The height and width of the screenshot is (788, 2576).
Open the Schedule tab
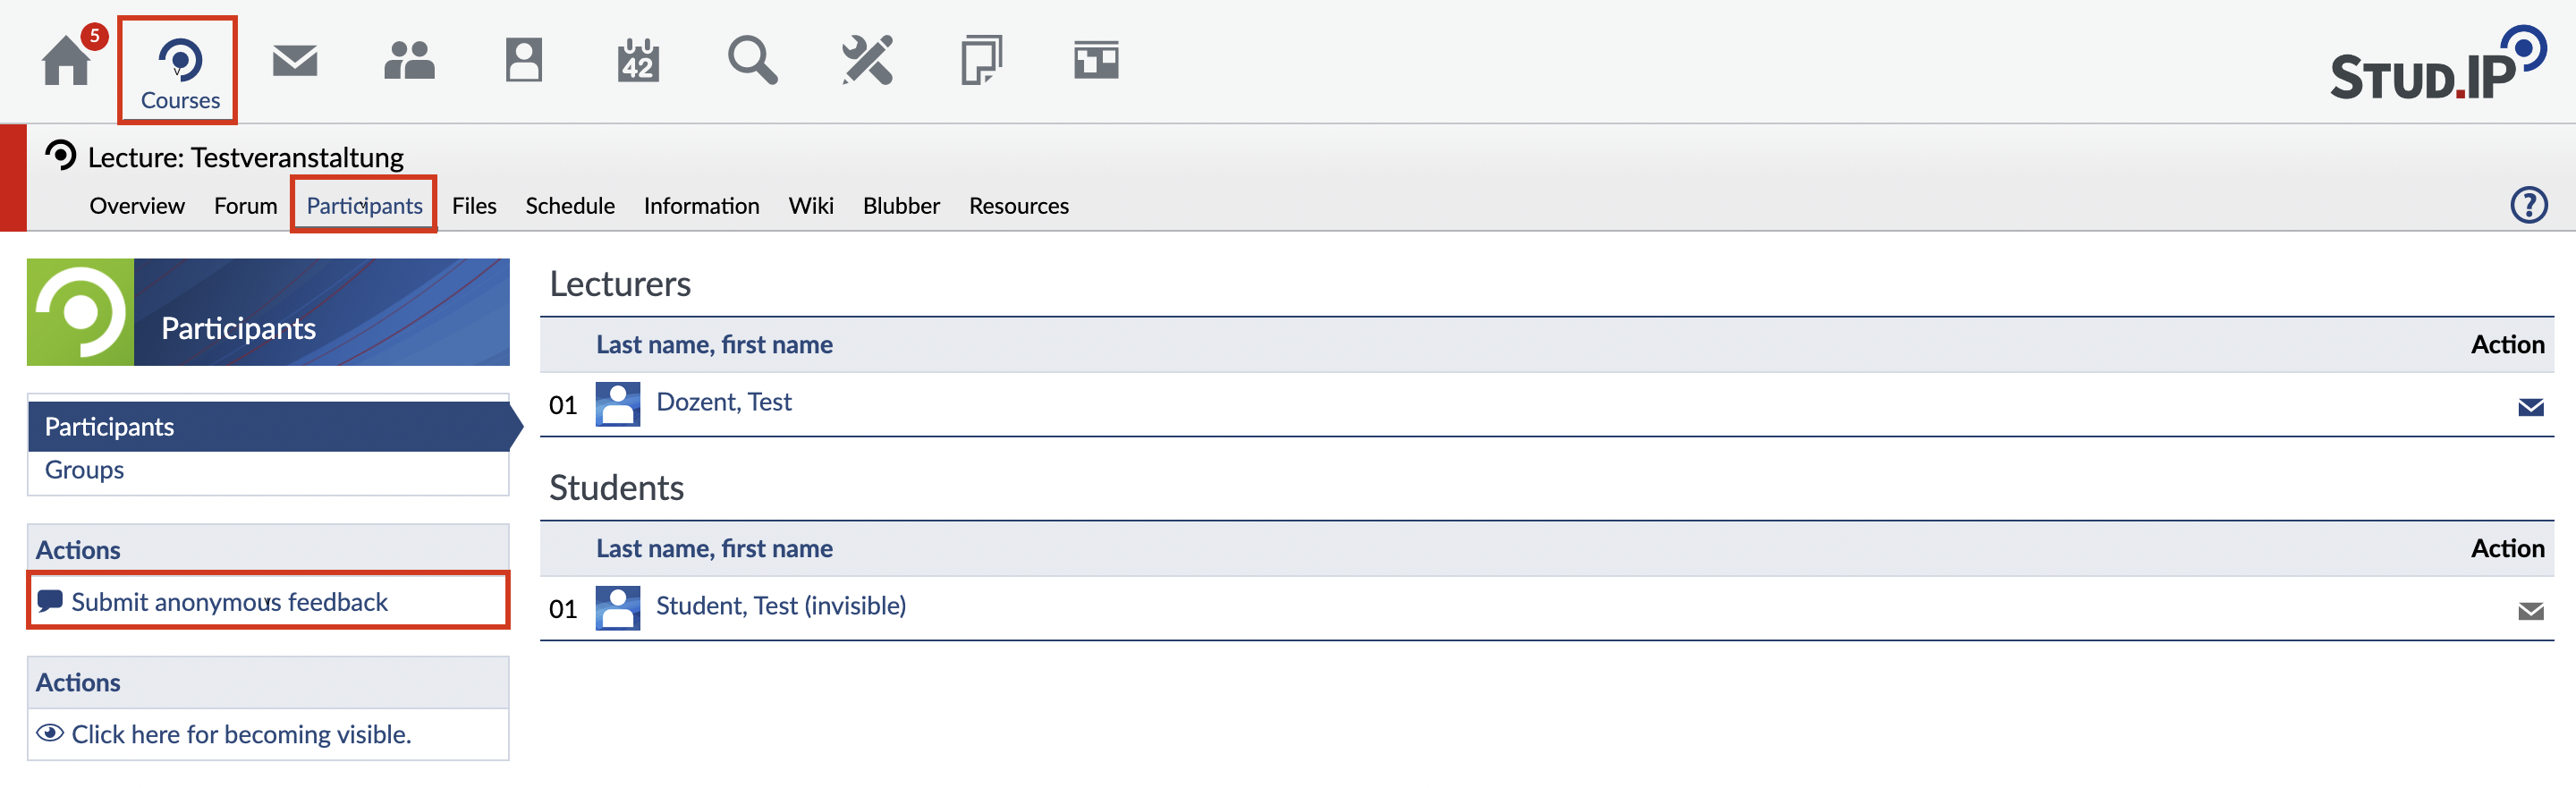point(570,206)
